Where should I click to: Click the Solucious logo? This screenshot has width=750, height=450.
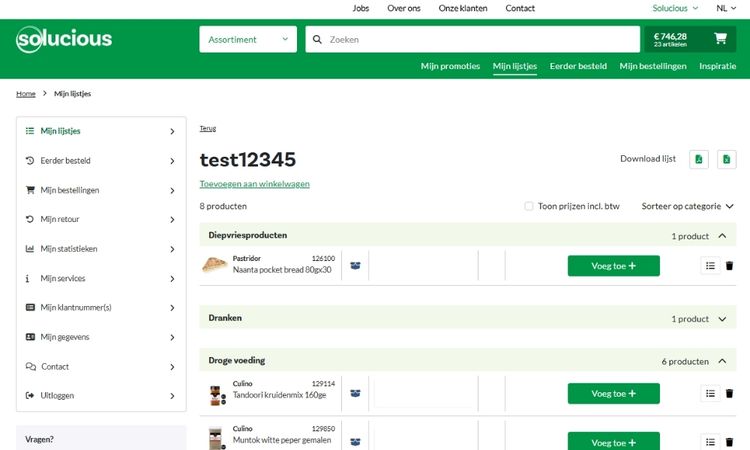pos(64,40)
